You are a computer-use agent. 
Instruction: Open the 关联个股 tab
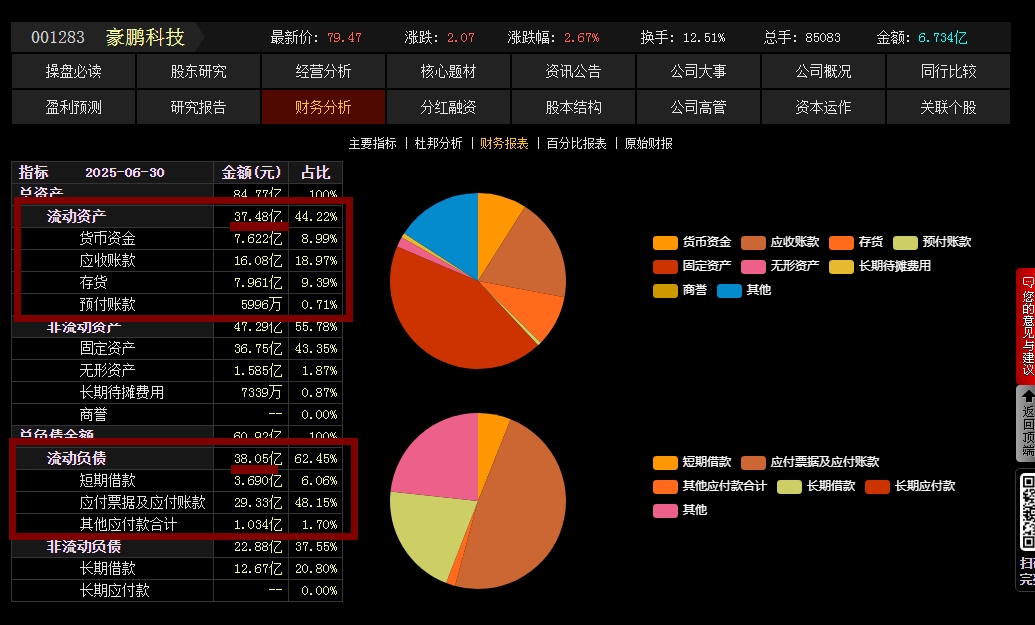(949, 107)
